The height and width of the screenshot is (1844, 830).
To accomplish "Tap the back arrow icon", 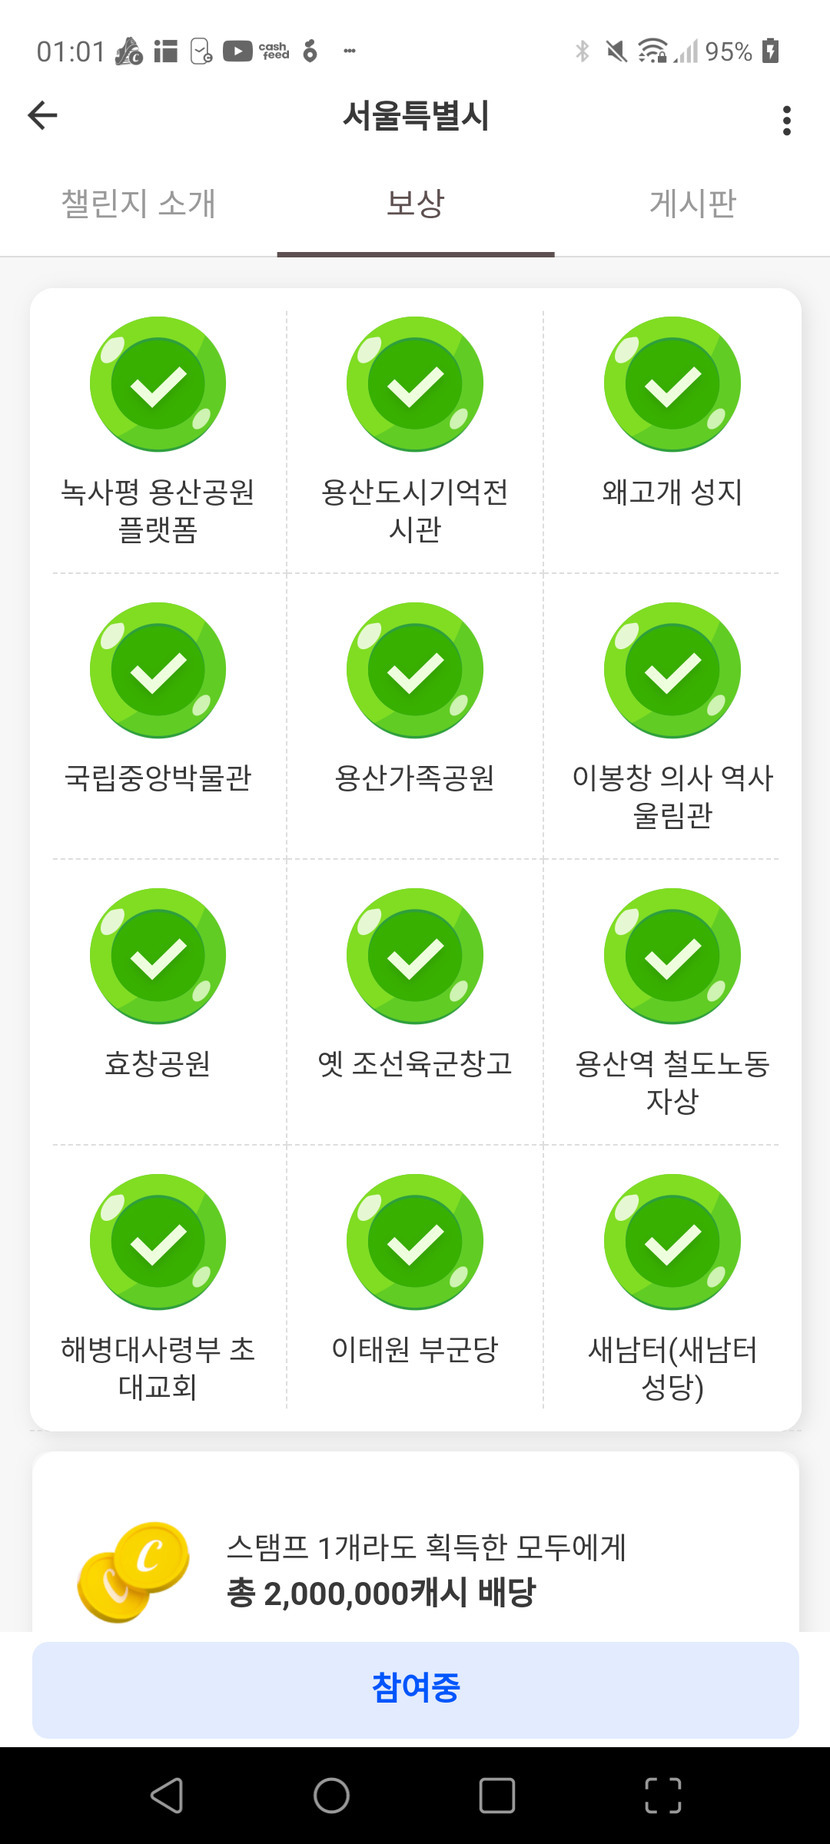I will 43,116.
